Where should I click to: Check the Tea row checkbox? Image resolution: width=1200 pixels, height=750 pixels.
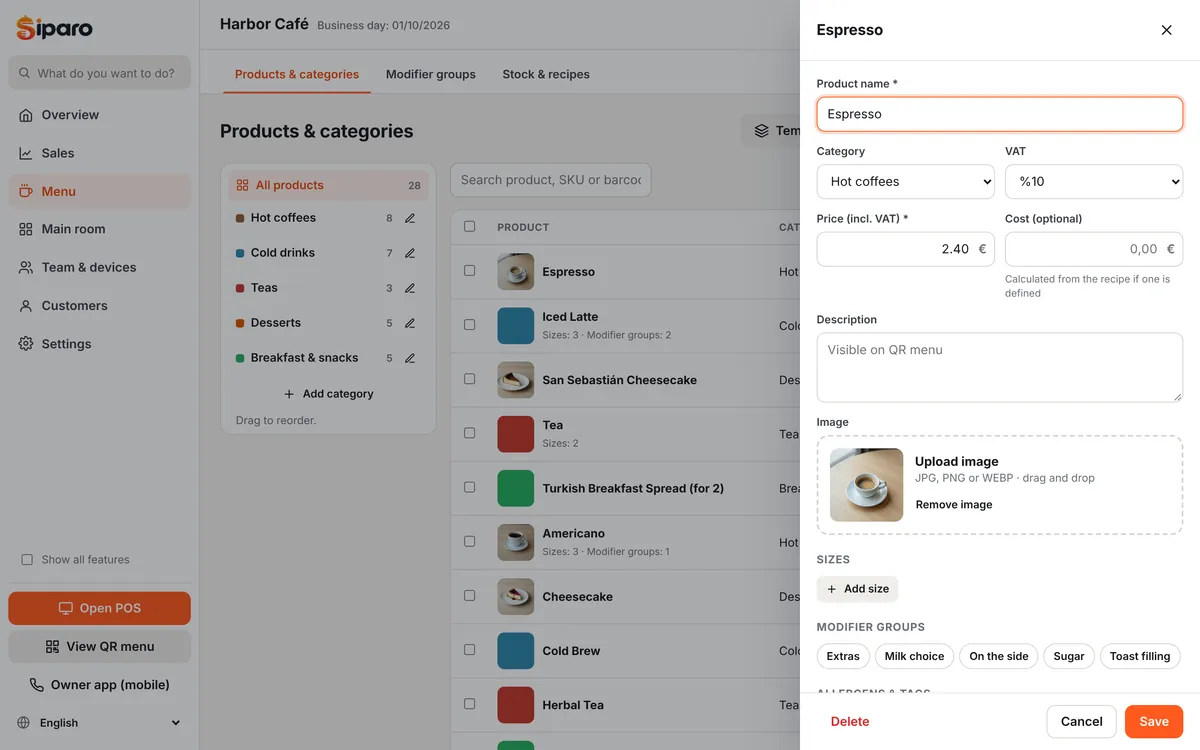tap(470, 433)
